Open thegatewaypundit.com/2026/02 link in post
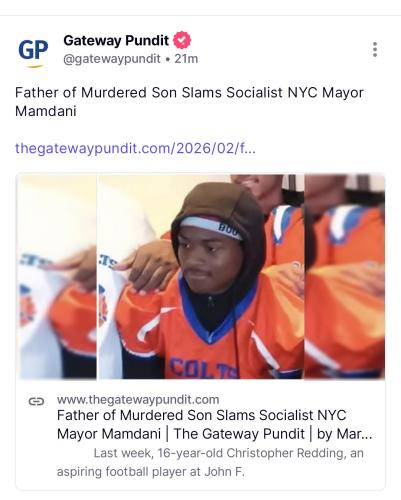This screenshot has height=500, width=401. click(x=135, y=148)
